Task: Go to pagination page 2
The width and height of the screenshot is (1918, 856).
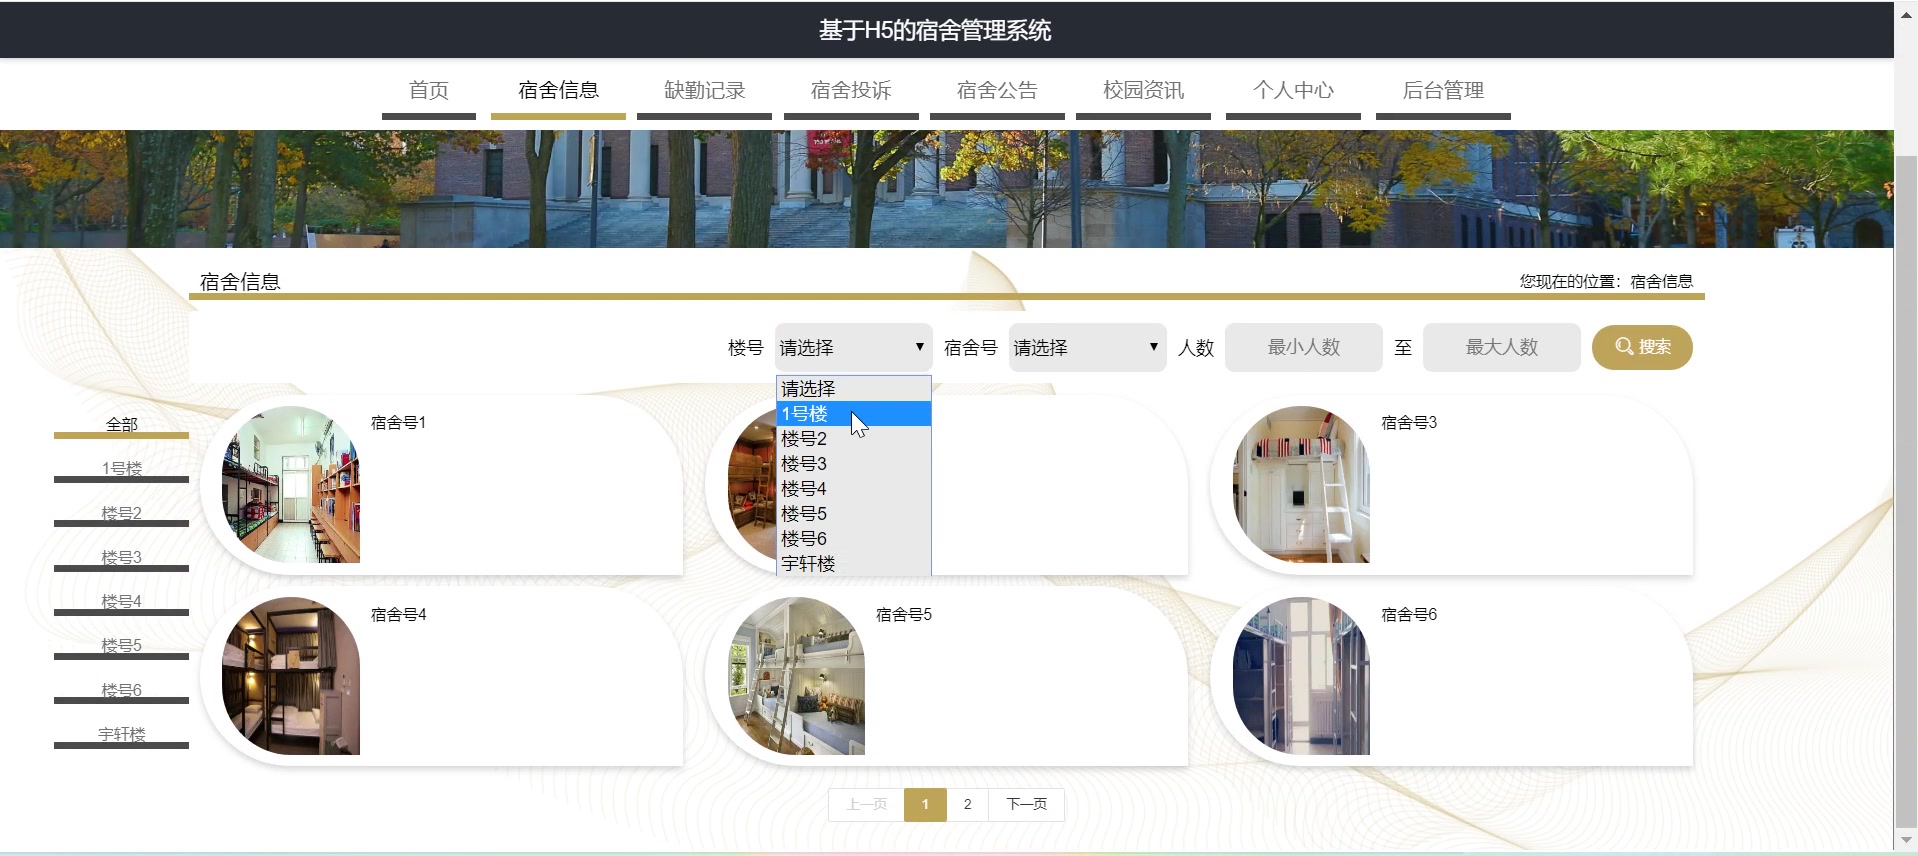Action: click(967, 804)
